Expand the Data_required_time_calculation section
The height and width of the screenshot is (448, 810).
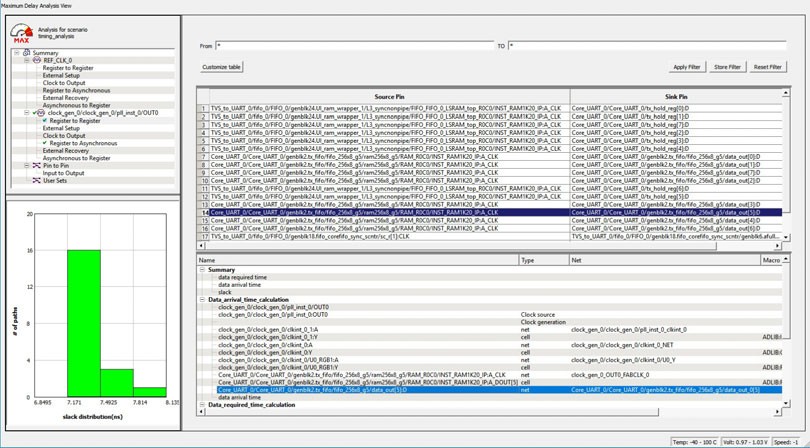[203, 405]
